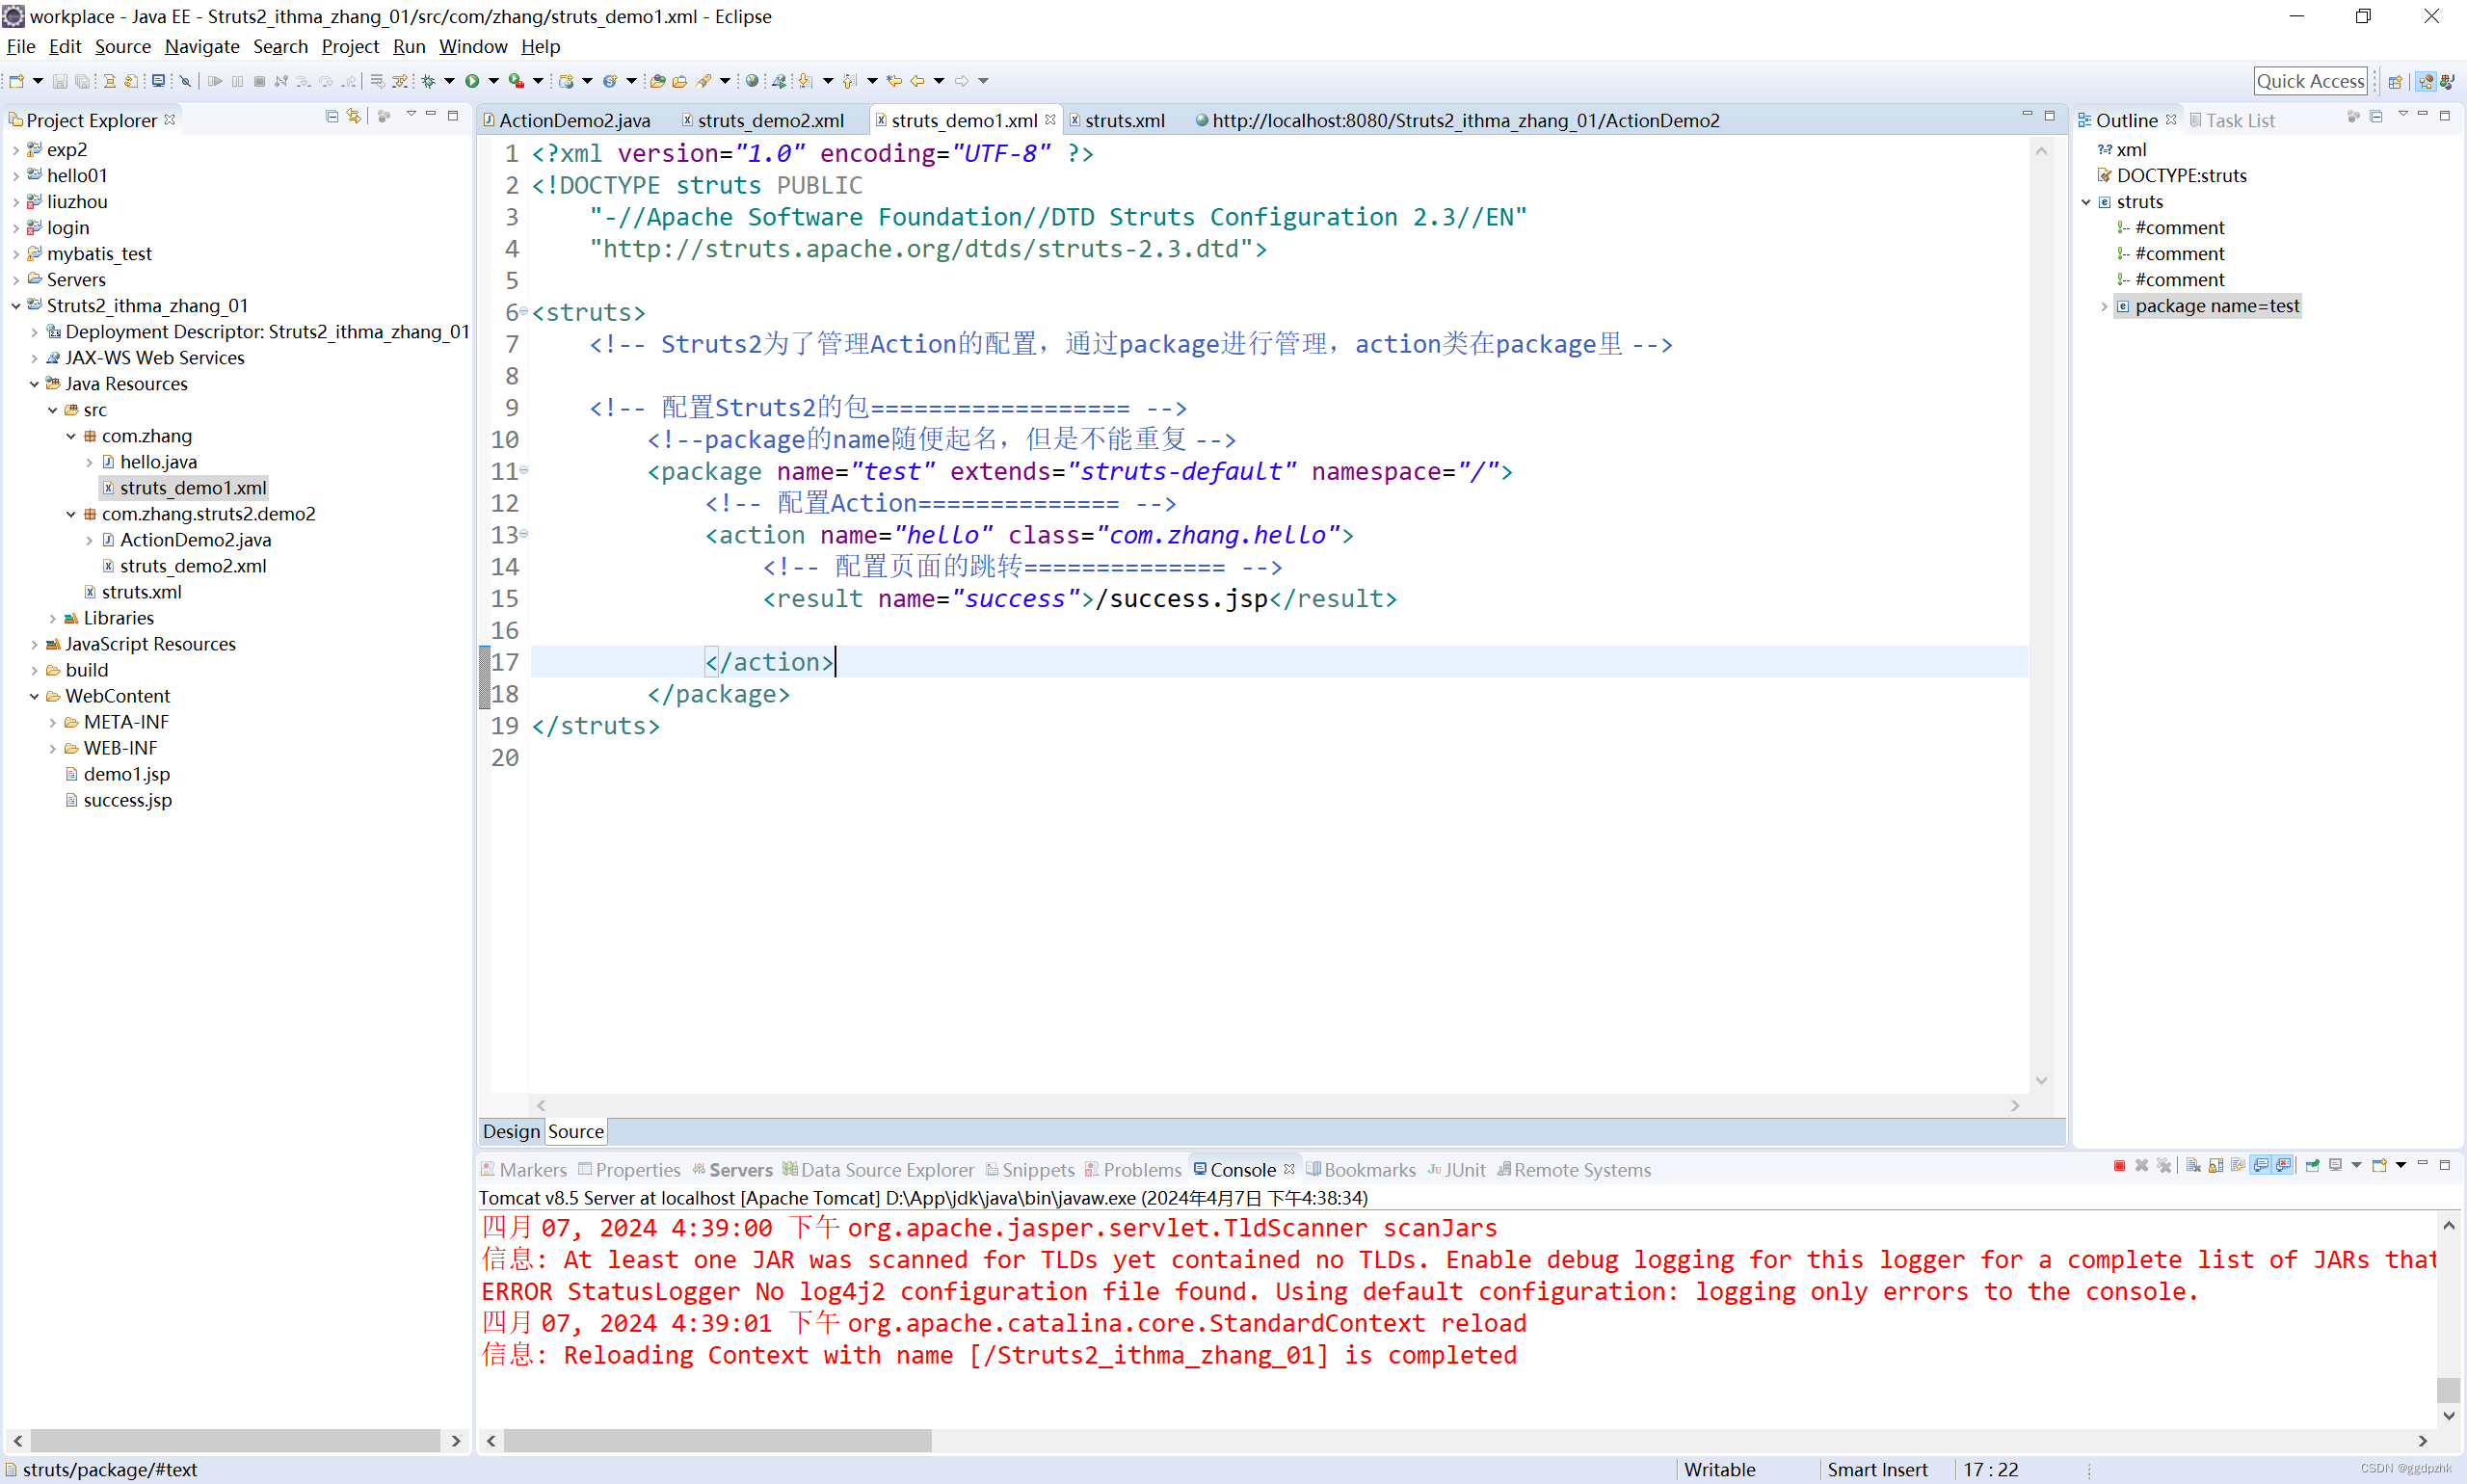Click the Previous Annotation toolbar icon
This screenshot has width=2467, height=1484.
(x=849, y=81)
